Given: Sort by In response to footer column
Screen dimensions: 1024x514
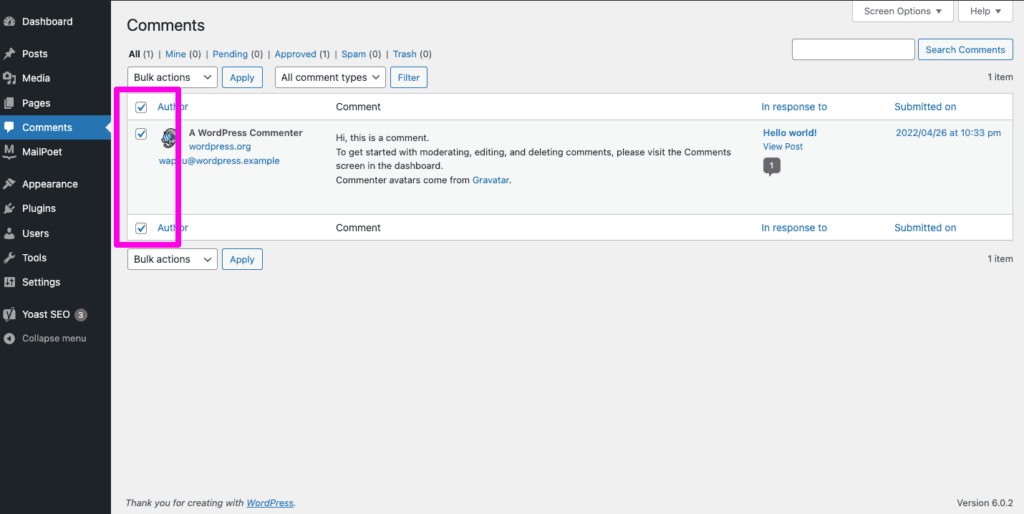Looking at the screenshot, I should 794,228.
